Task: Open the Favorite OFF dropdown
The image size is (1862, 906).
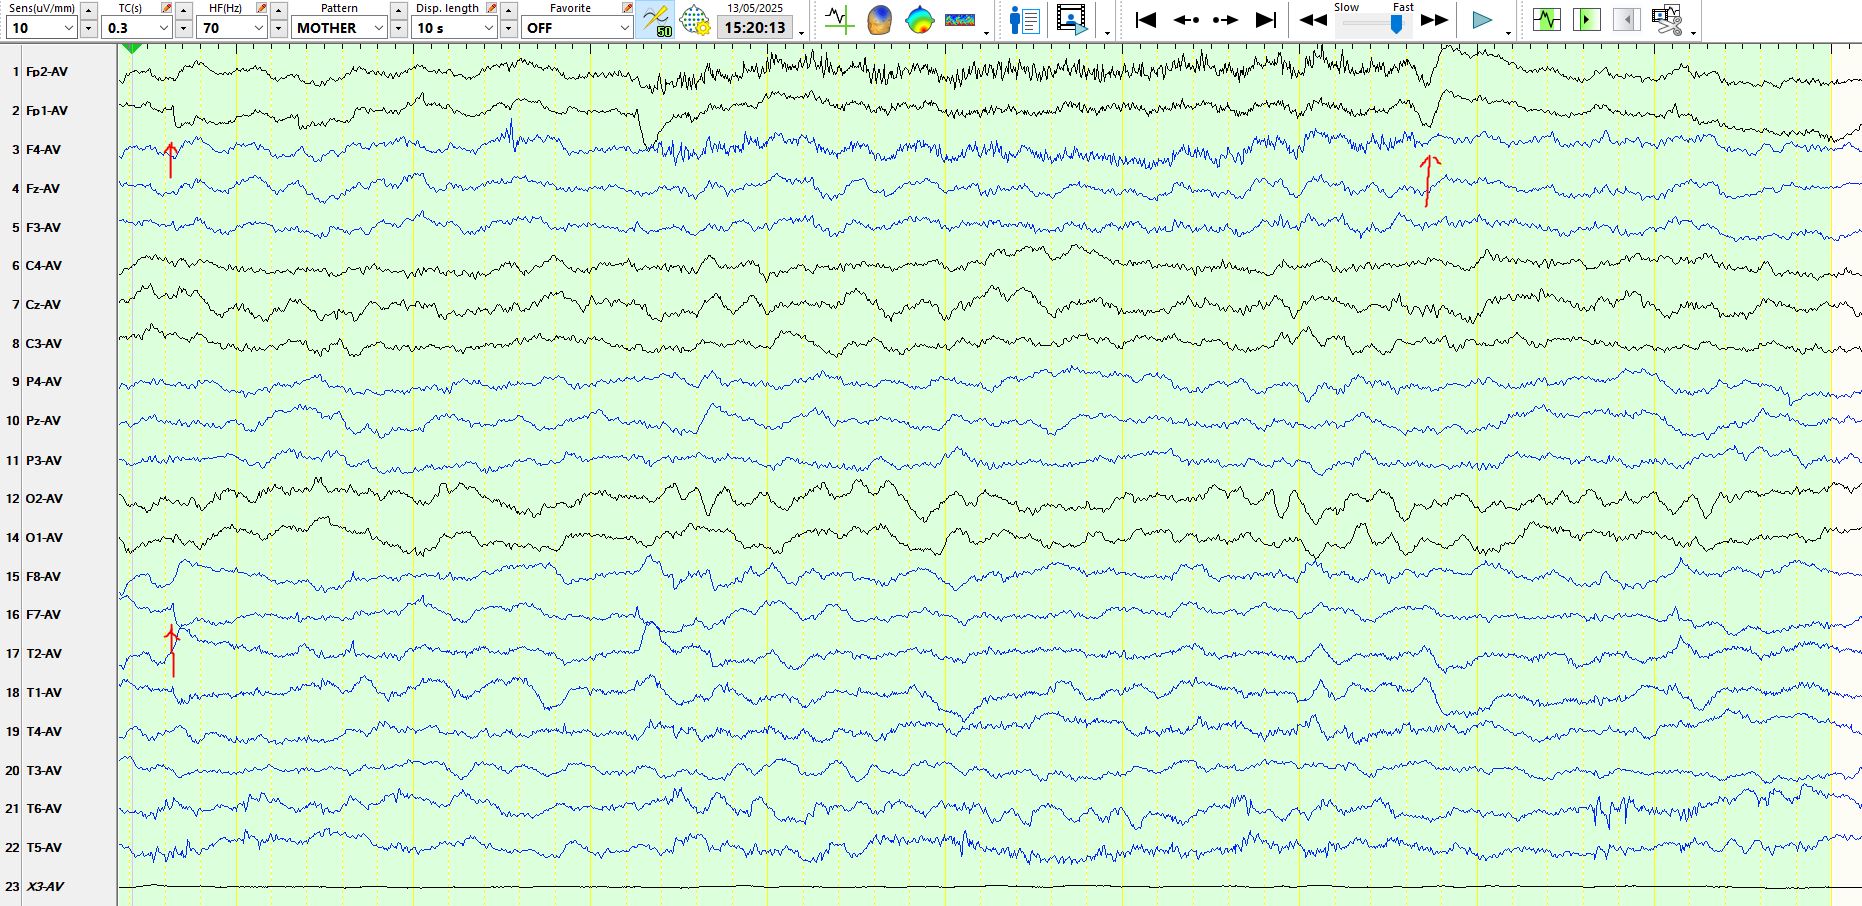Action: [x=577, y=28]
